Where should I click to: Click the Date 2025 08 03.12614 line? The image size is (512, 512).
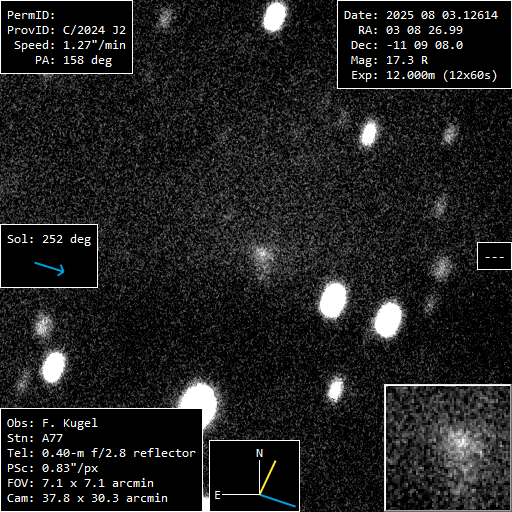(x=421, y=15)
